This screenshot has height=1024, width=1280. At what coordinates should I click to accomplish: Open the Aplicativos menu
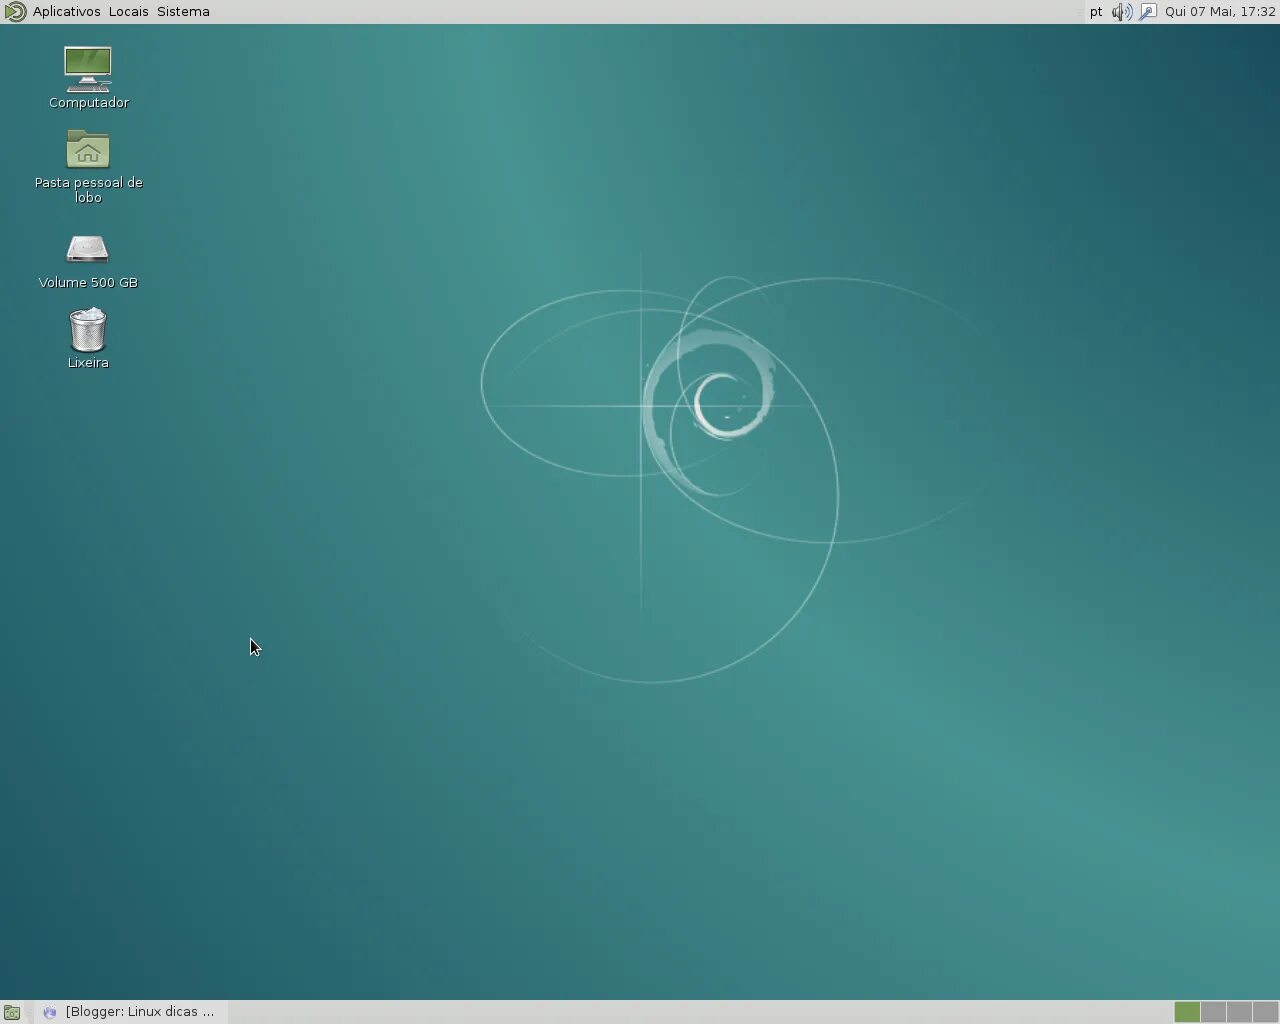[66, 12]
